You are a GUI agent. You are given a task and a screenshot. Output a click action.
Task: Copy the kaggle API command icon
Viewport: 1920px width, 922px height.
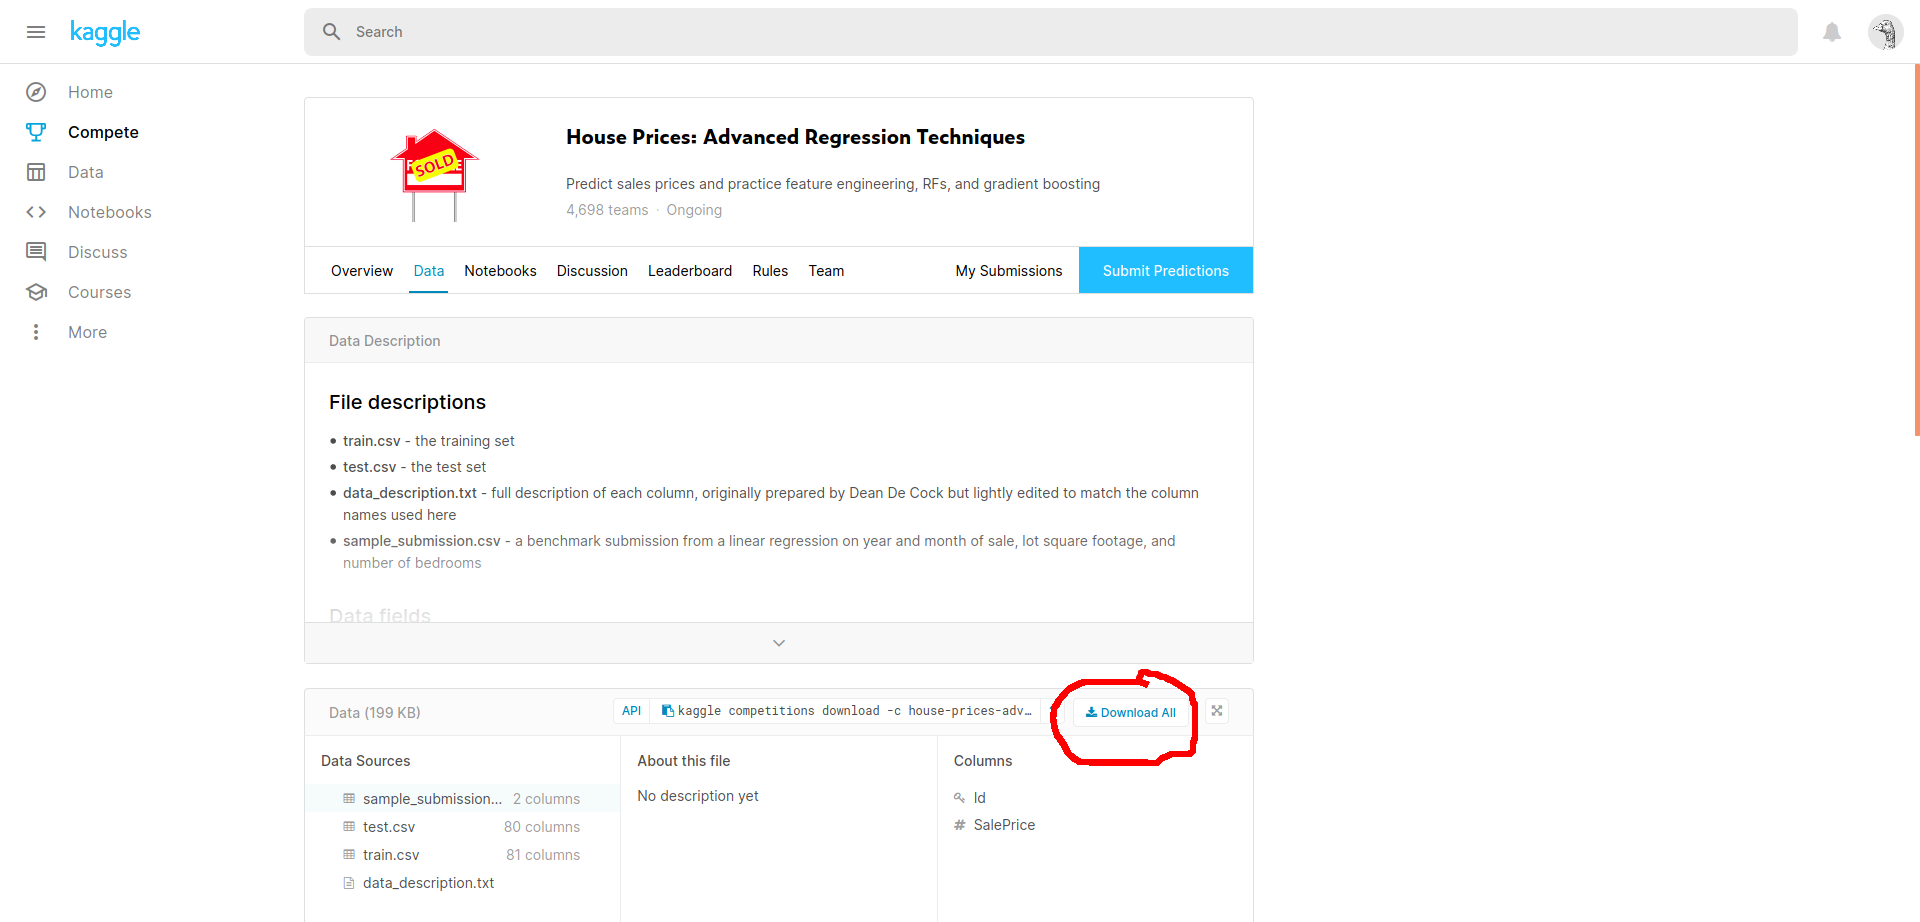pos(667,711)
